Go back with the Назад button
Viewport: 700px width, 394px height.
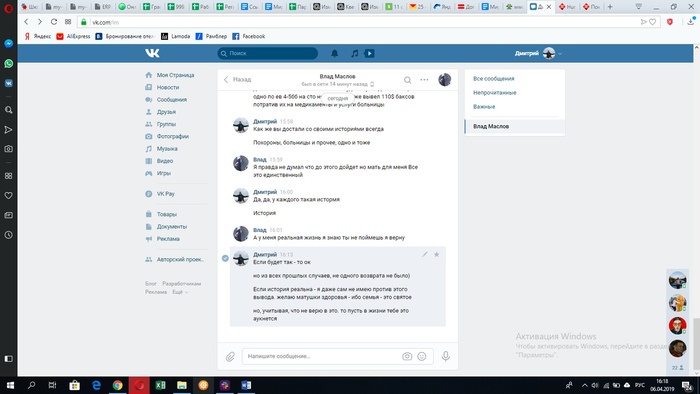238,79
